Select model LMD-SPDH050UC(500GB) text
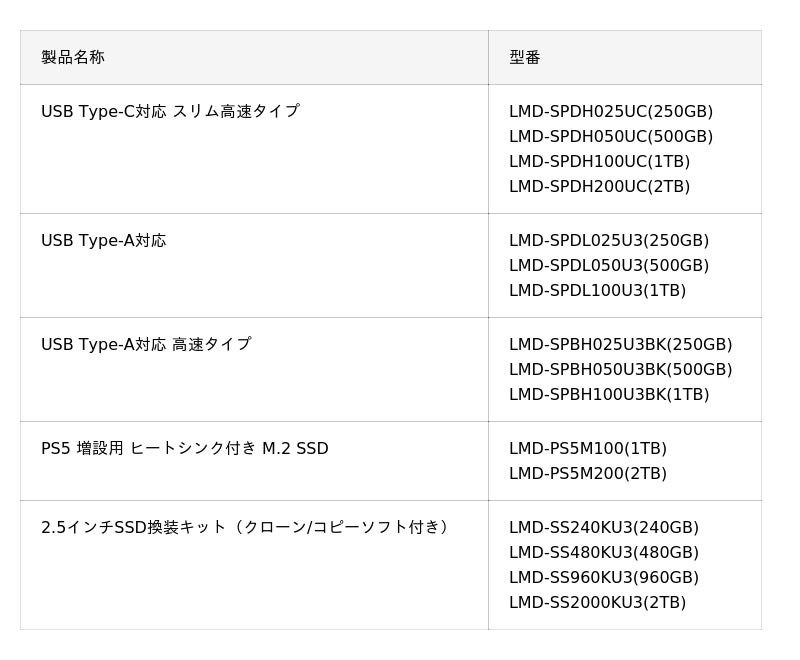 coord(611,136)
